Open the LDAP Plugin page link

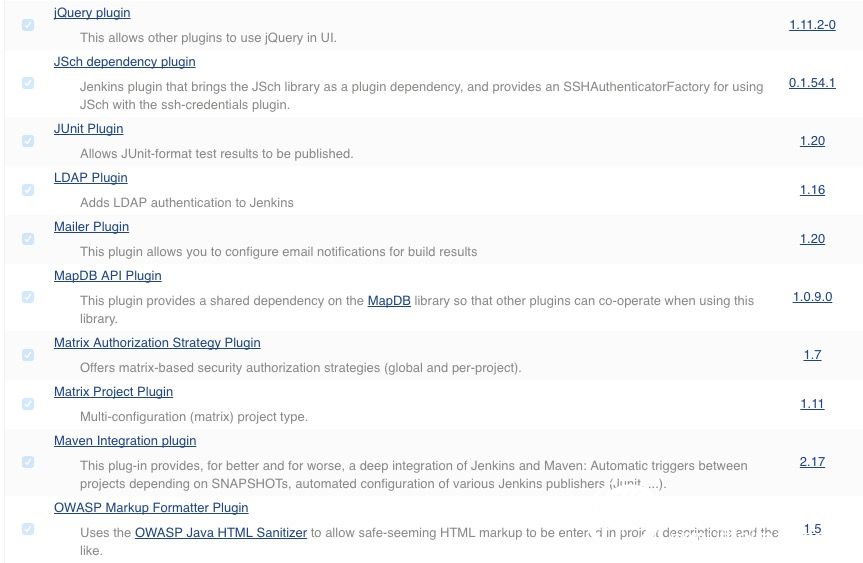(90, 178)
